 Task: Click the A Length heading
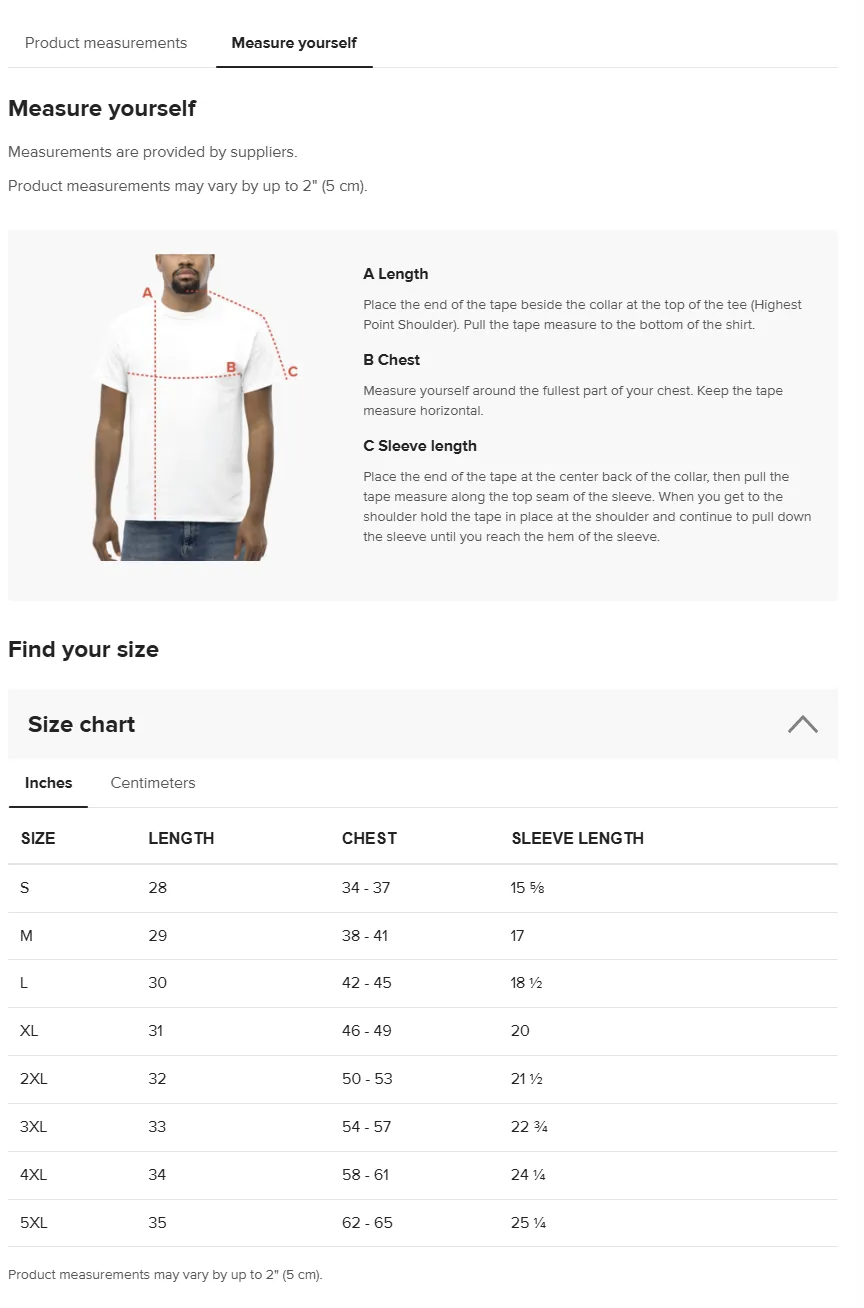tap(396, 274)
